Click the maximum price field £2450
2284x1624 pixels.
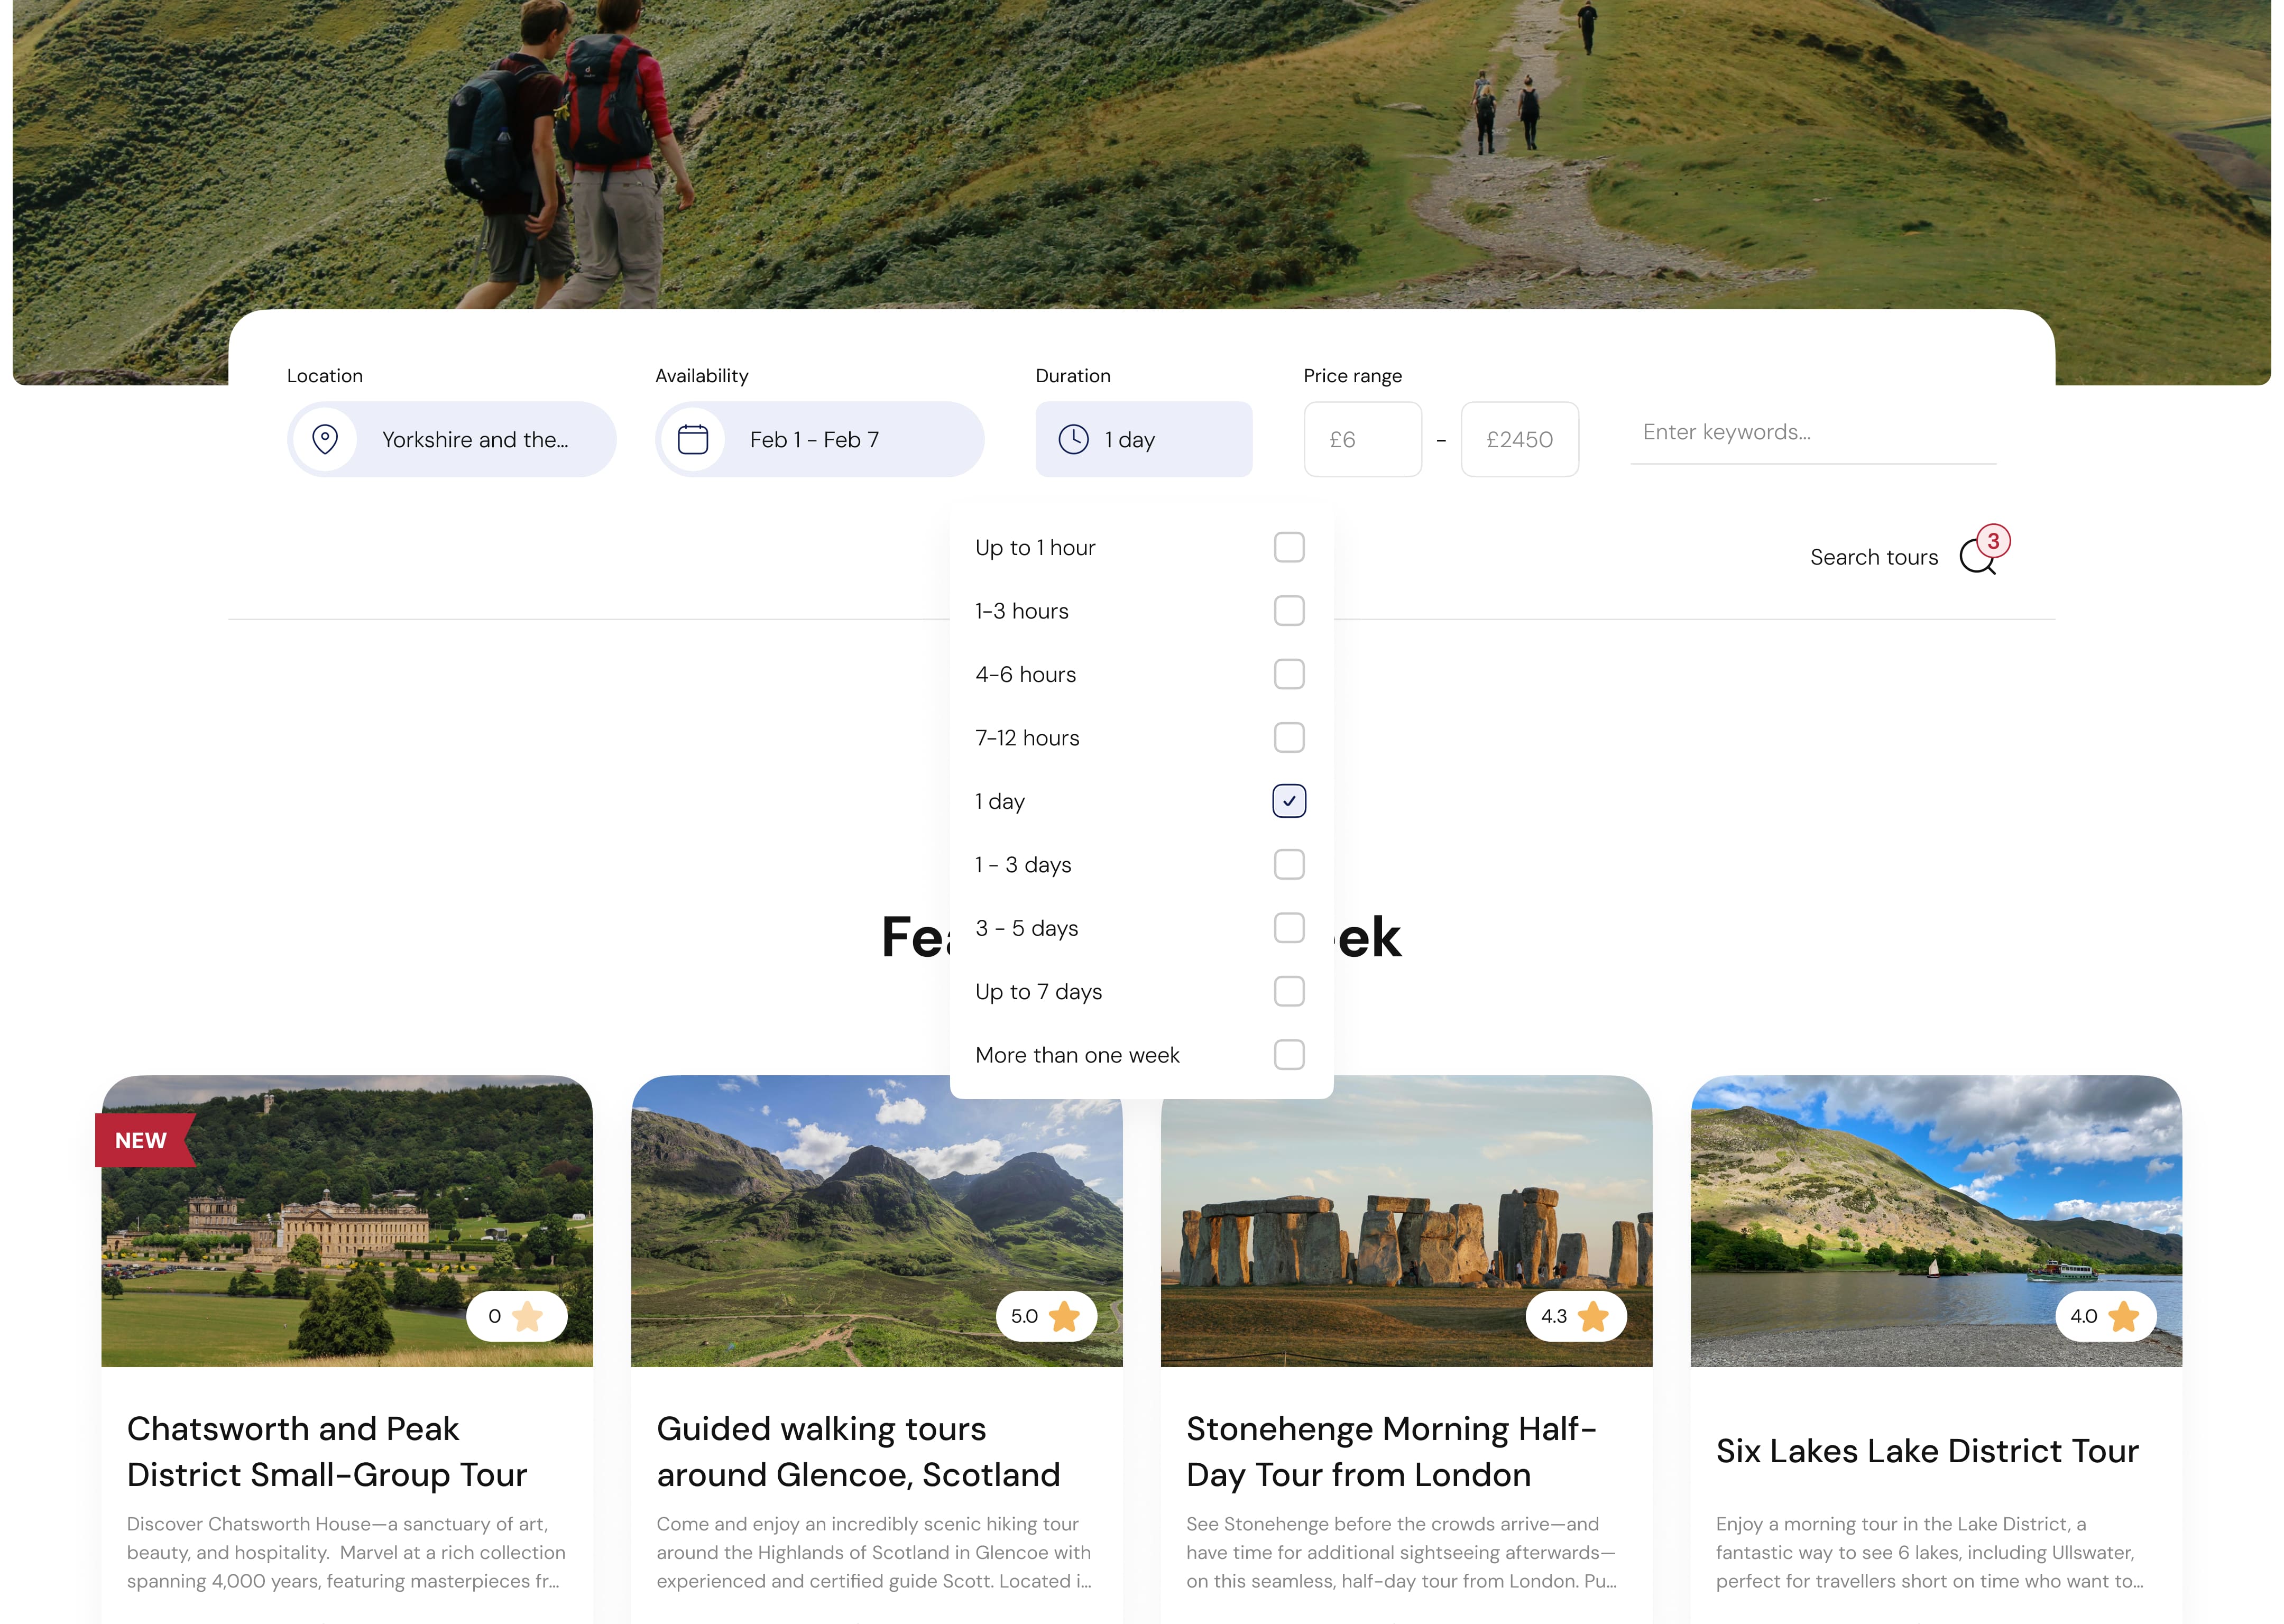click(x=1520, y=439)
